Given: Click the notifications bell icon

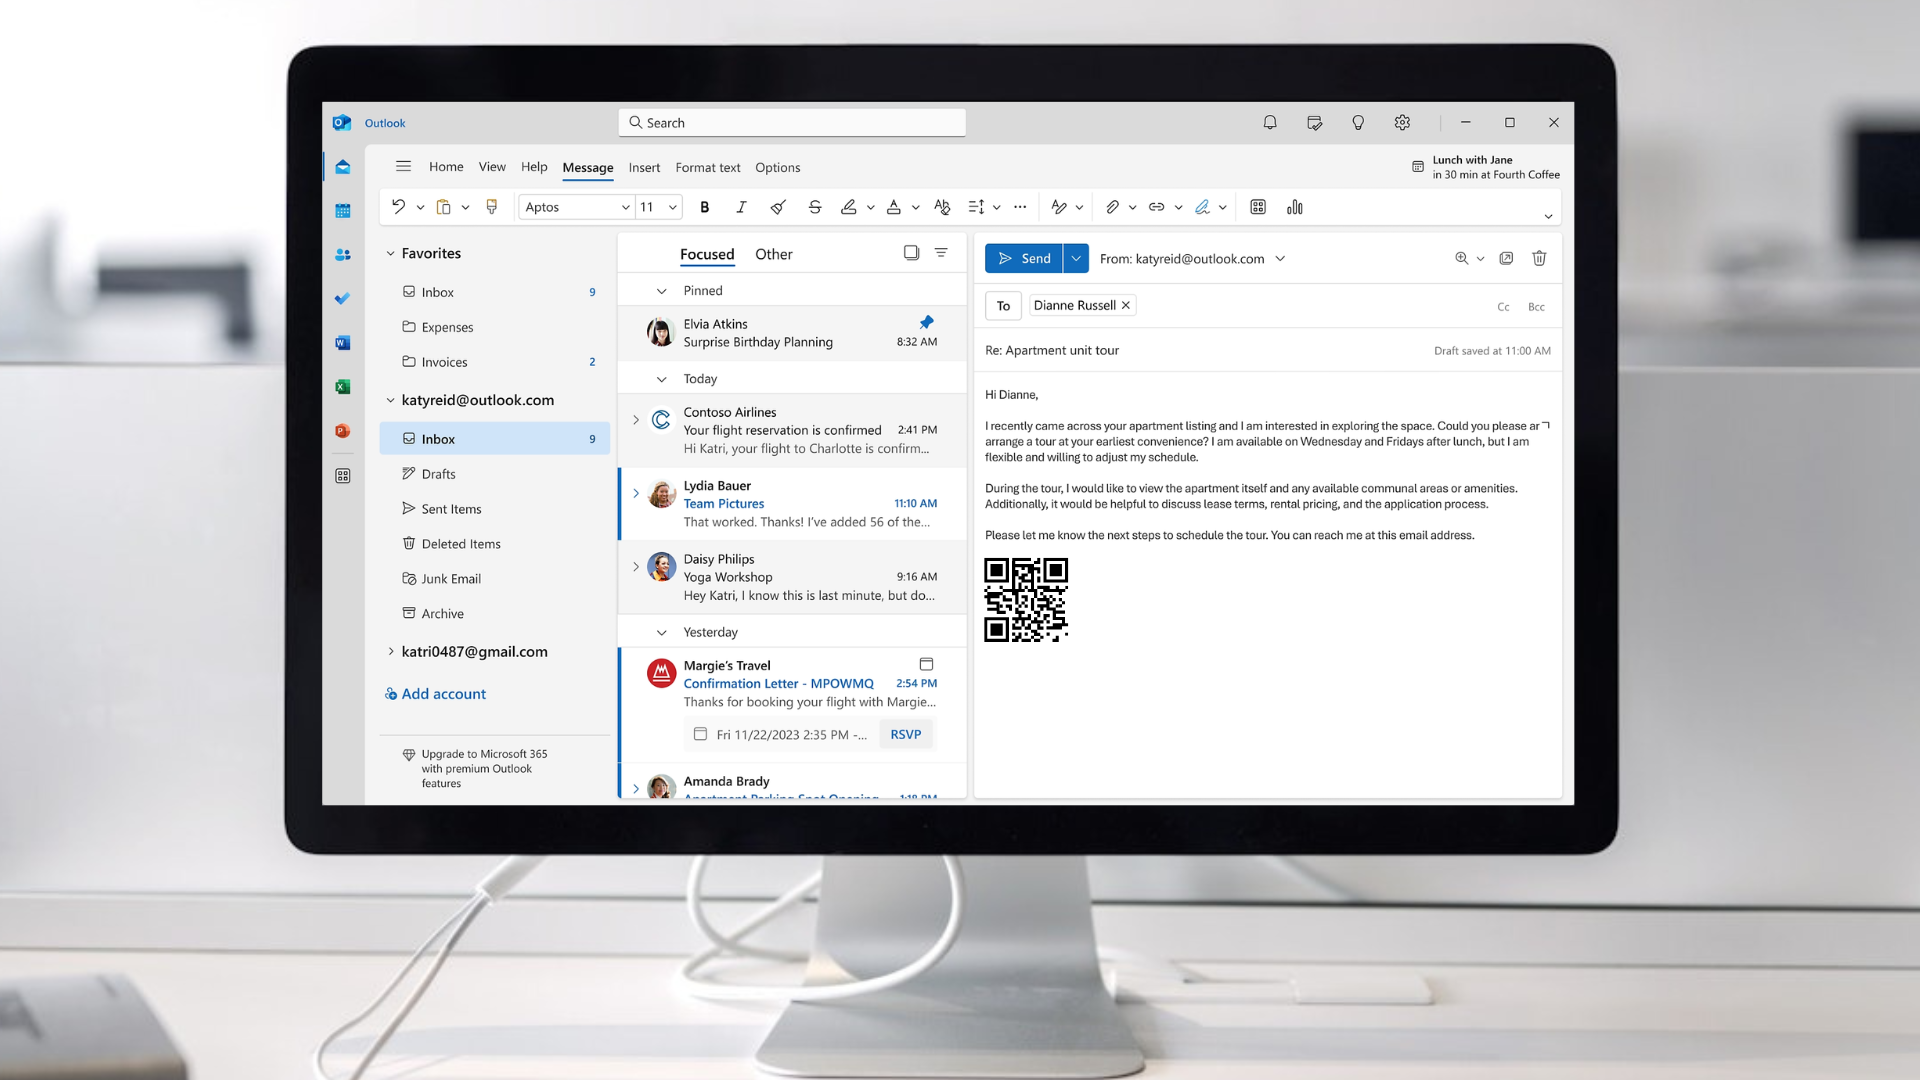Looking at the screenshot, I should 1270,122.
